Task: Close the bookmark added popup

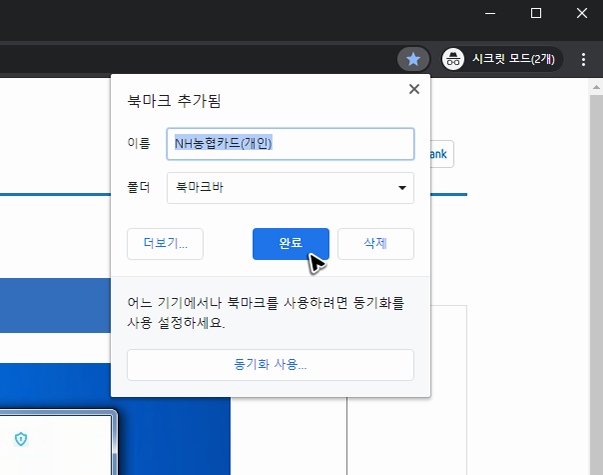Action: click(x=414, y=89)
